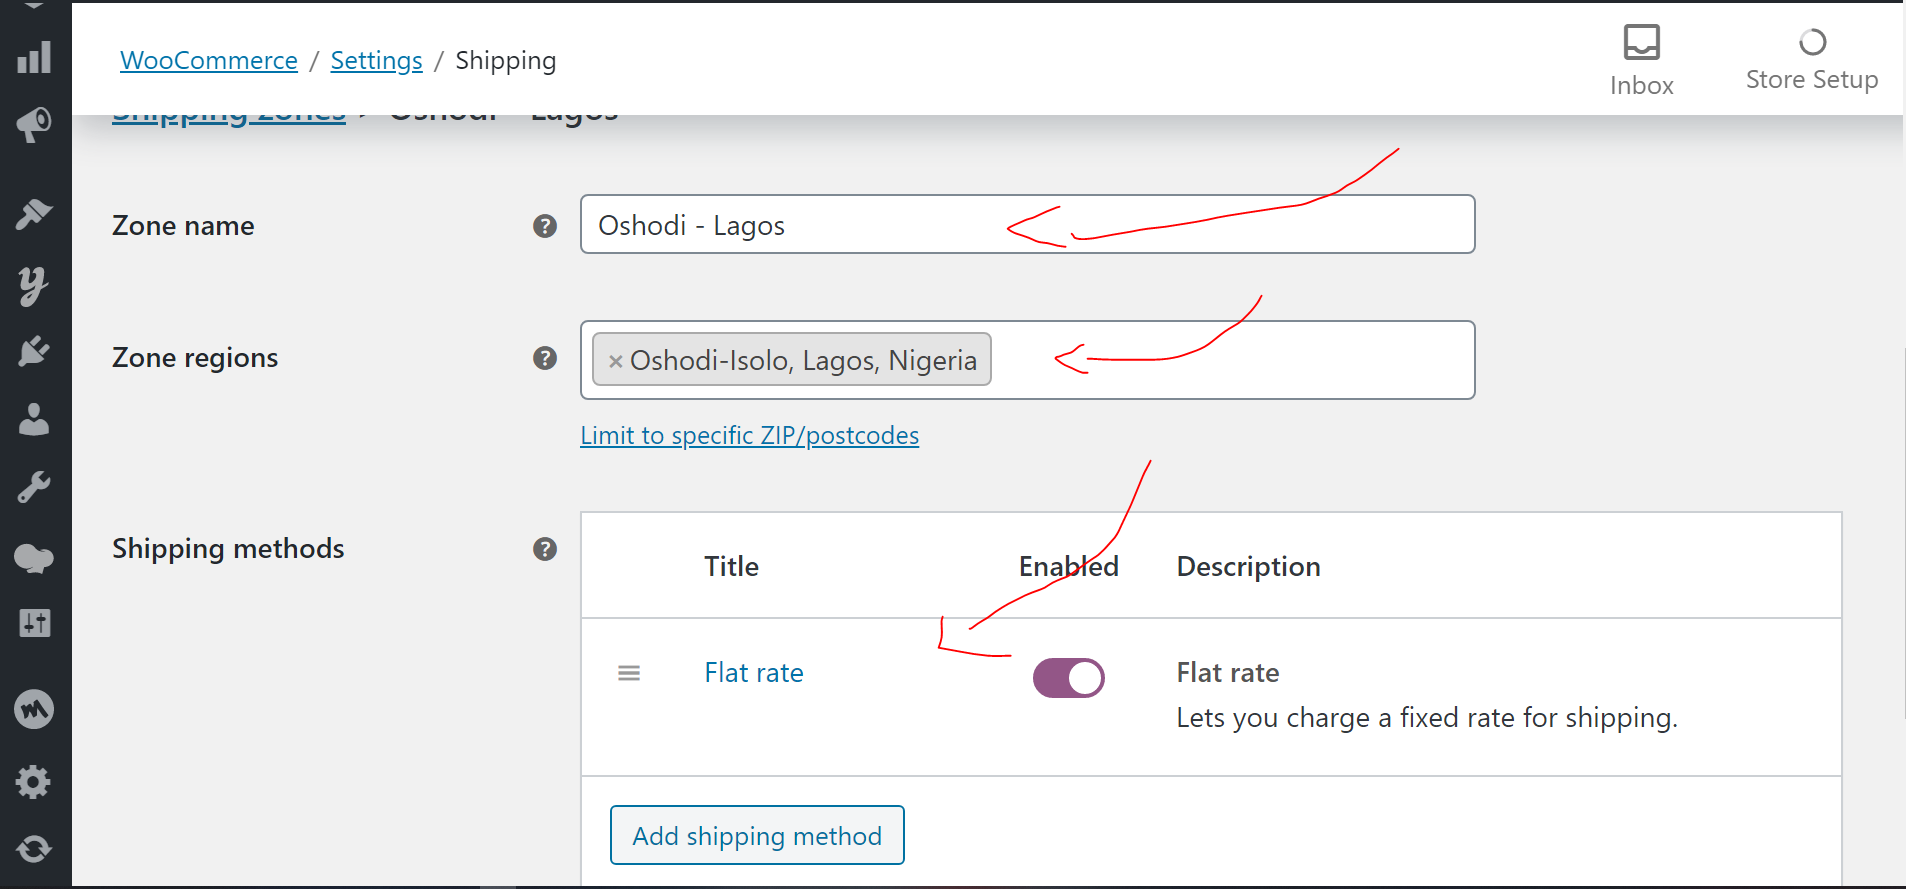Open Plugins plug sidebar icon
This screenshot has width=1906, height=889.
(34, 351)
